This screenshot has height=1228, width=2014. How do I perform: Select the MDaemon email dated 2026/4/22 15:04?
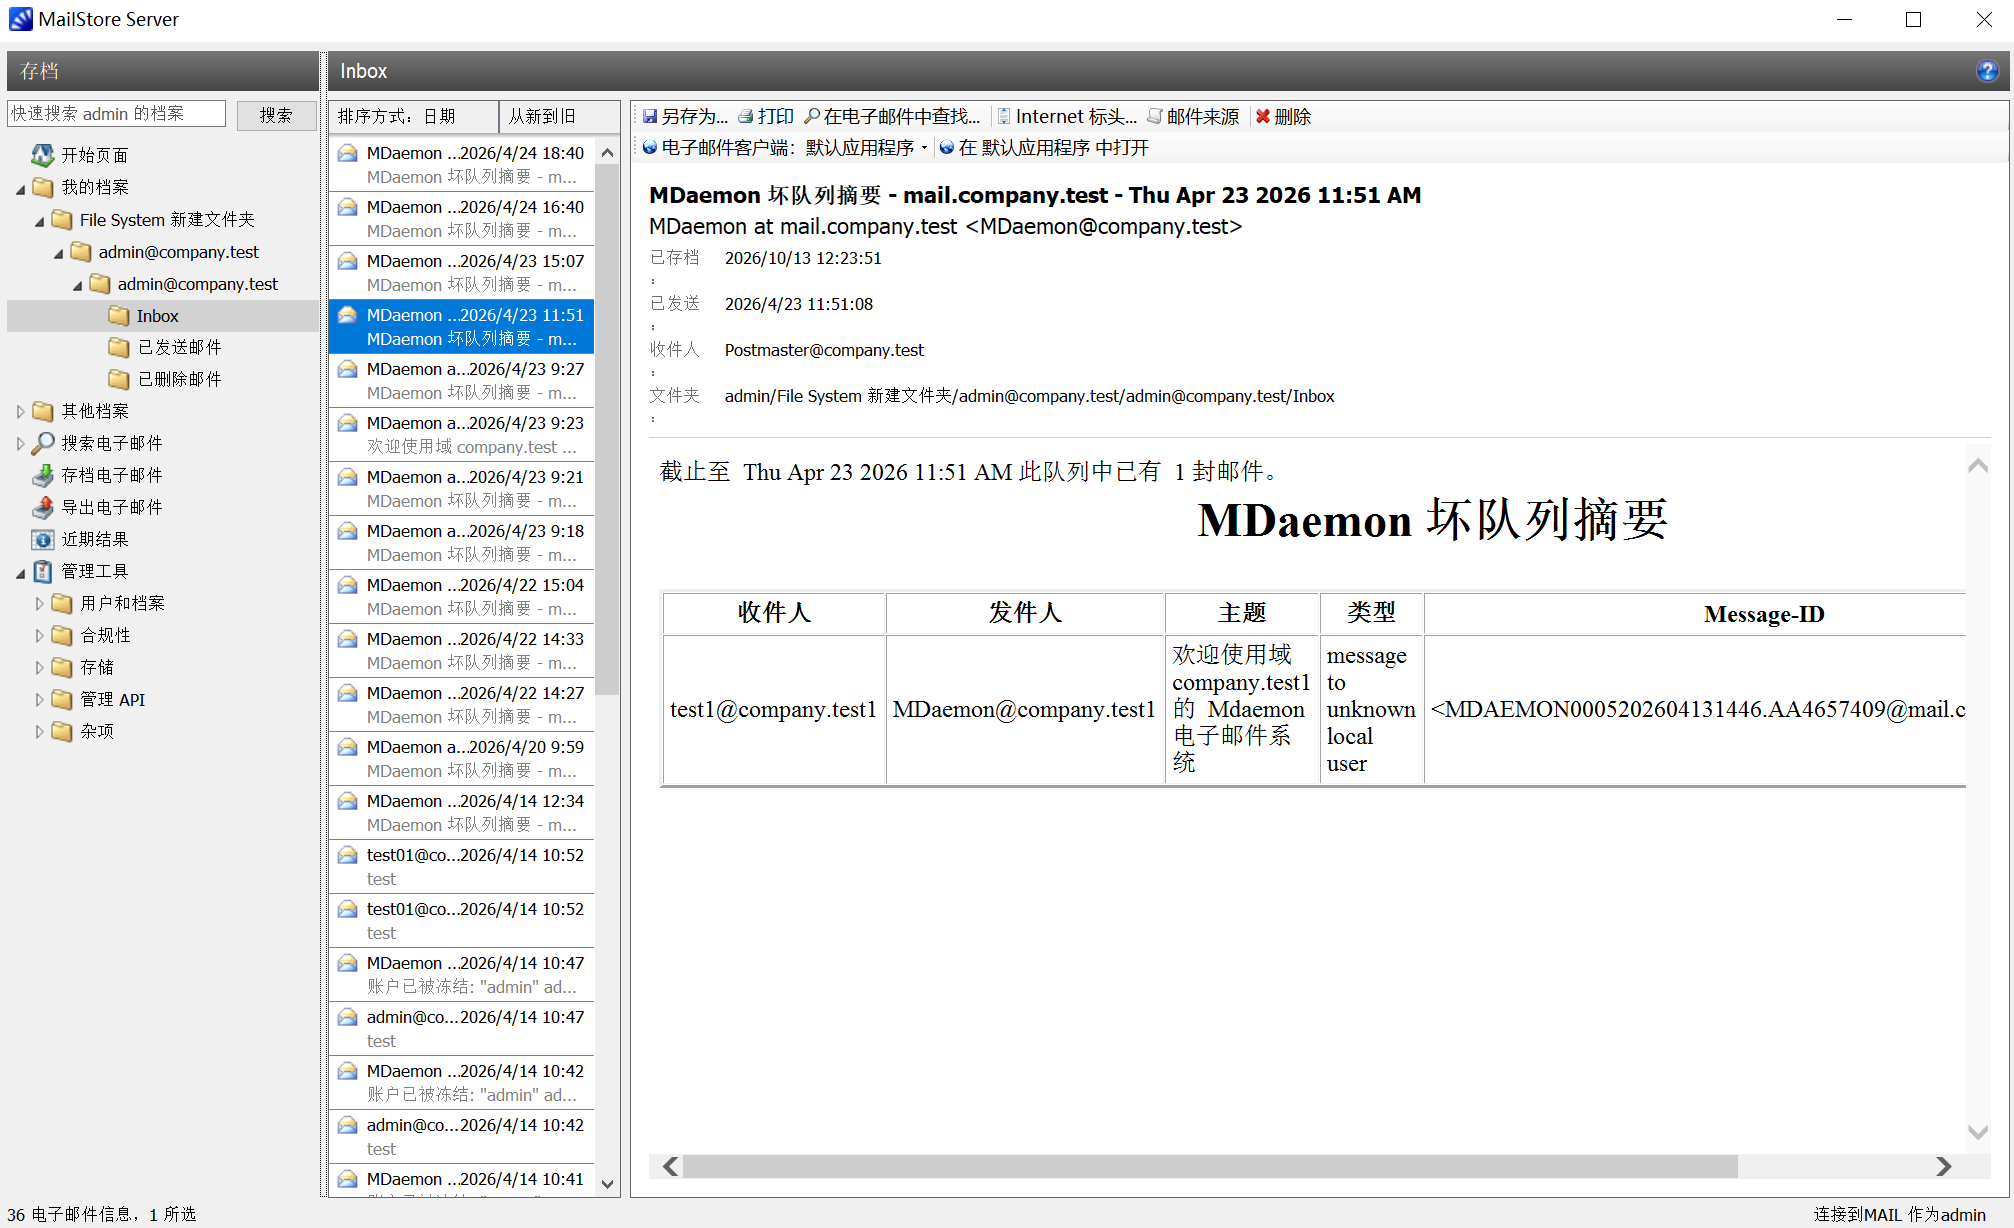coord(462,597)
